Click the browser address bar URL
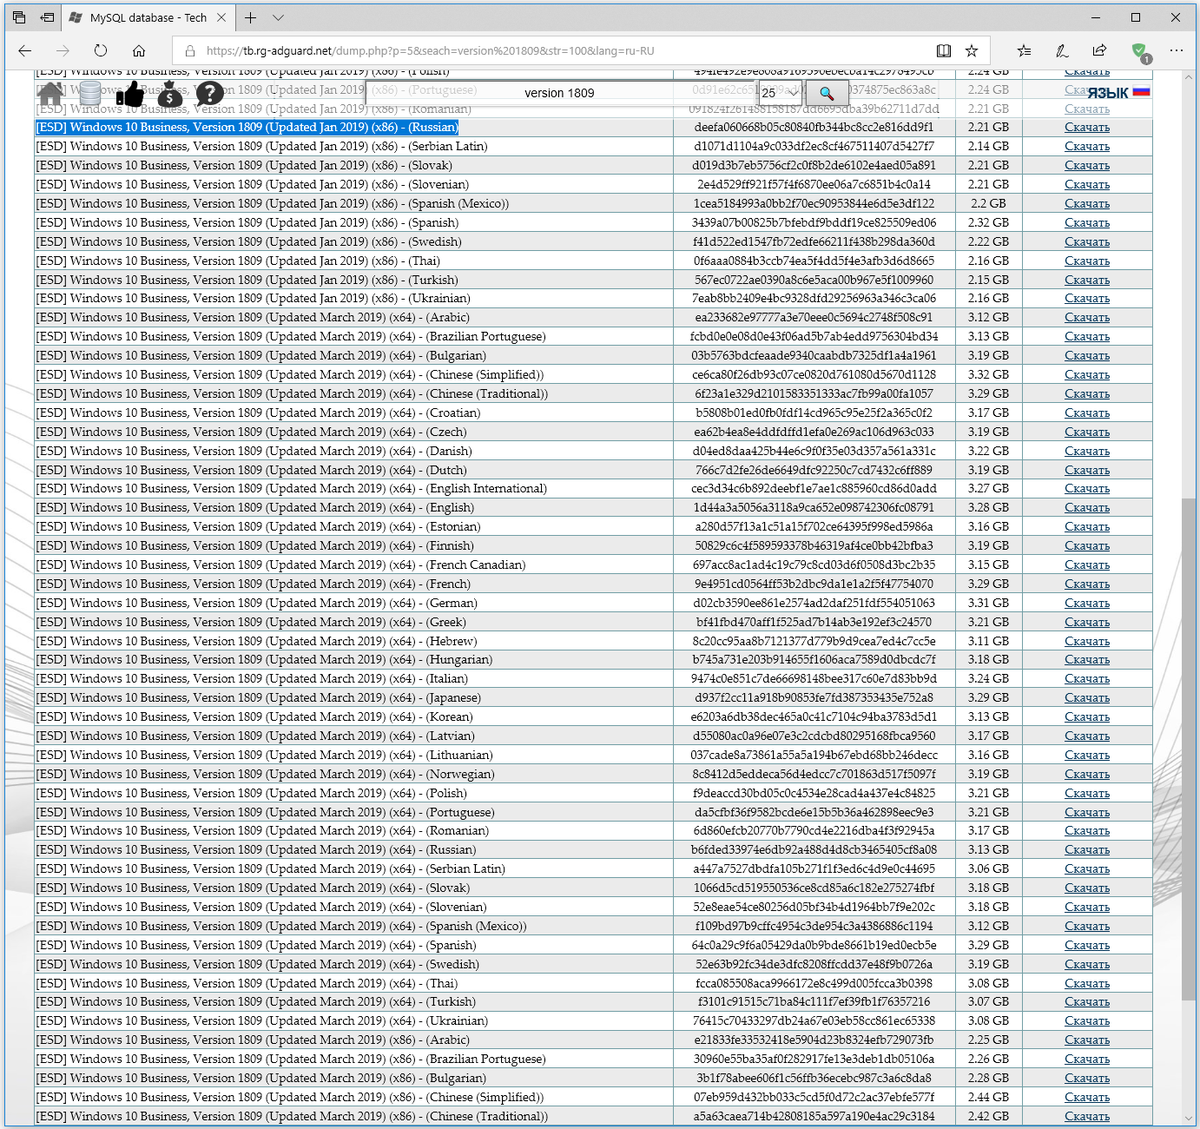Viewport: 1200px width, 1129px height. [x=431, y=51]
